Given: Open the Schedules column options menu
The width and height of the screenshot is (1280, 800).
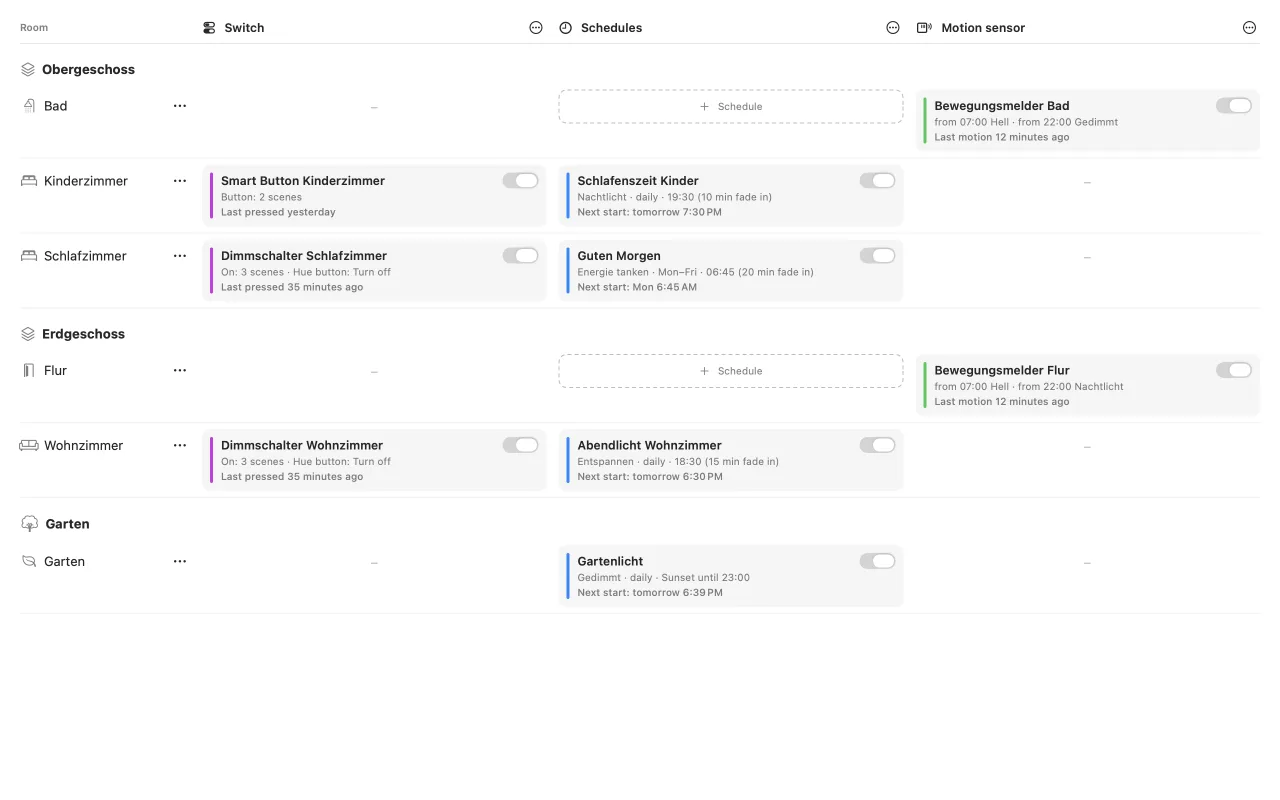Looking at the screenshot, I should click(x=893, y=28).
